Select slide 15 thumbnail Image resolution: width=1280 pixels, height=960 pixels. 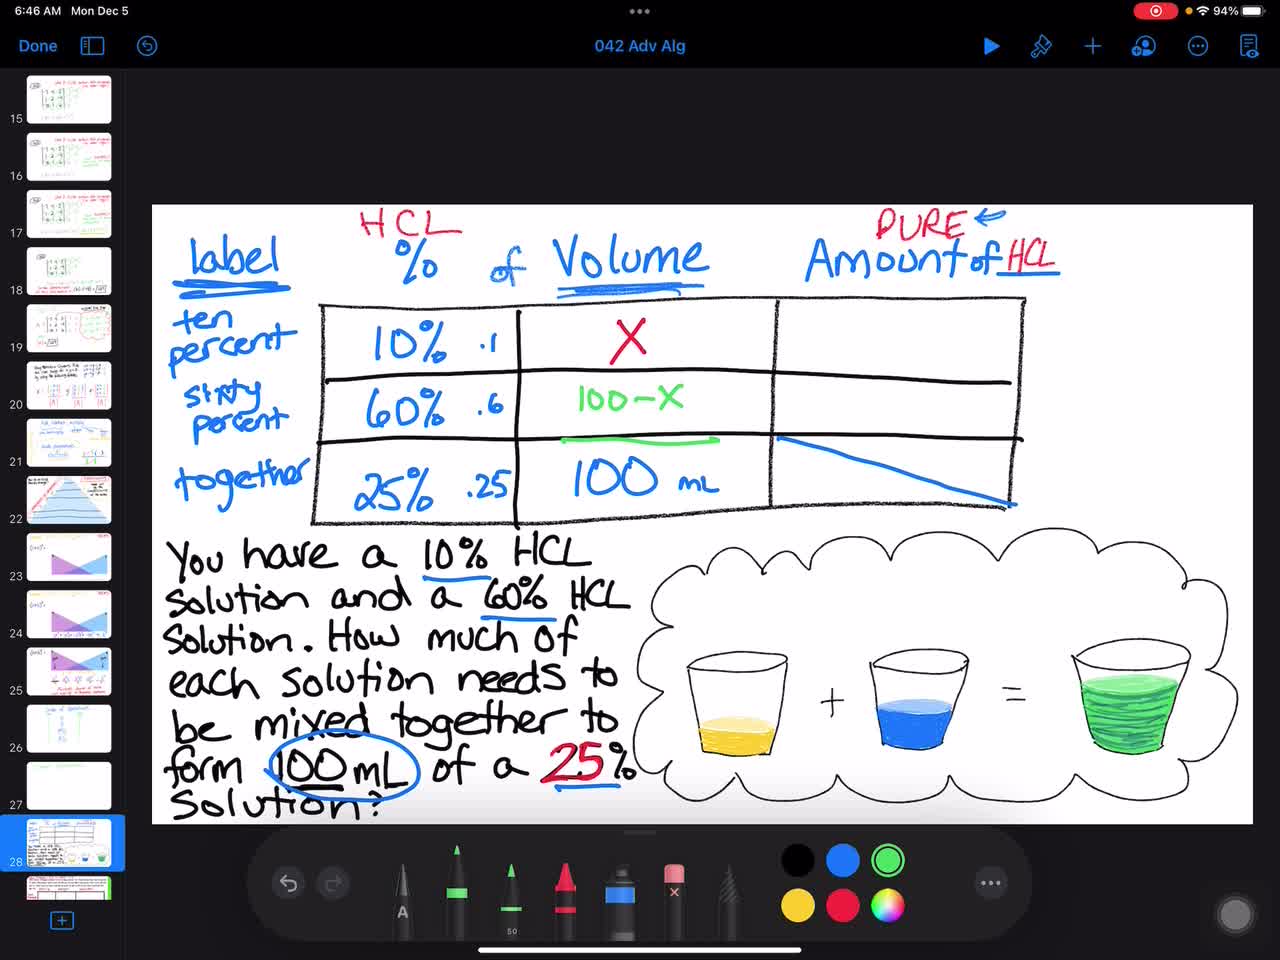point(69,99)
